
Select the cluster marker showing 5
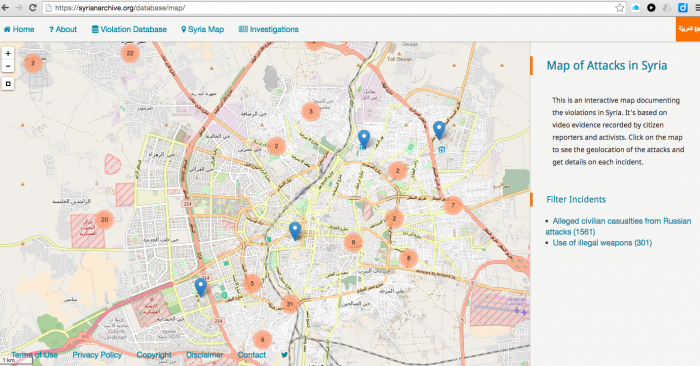(x=252, y=283)
